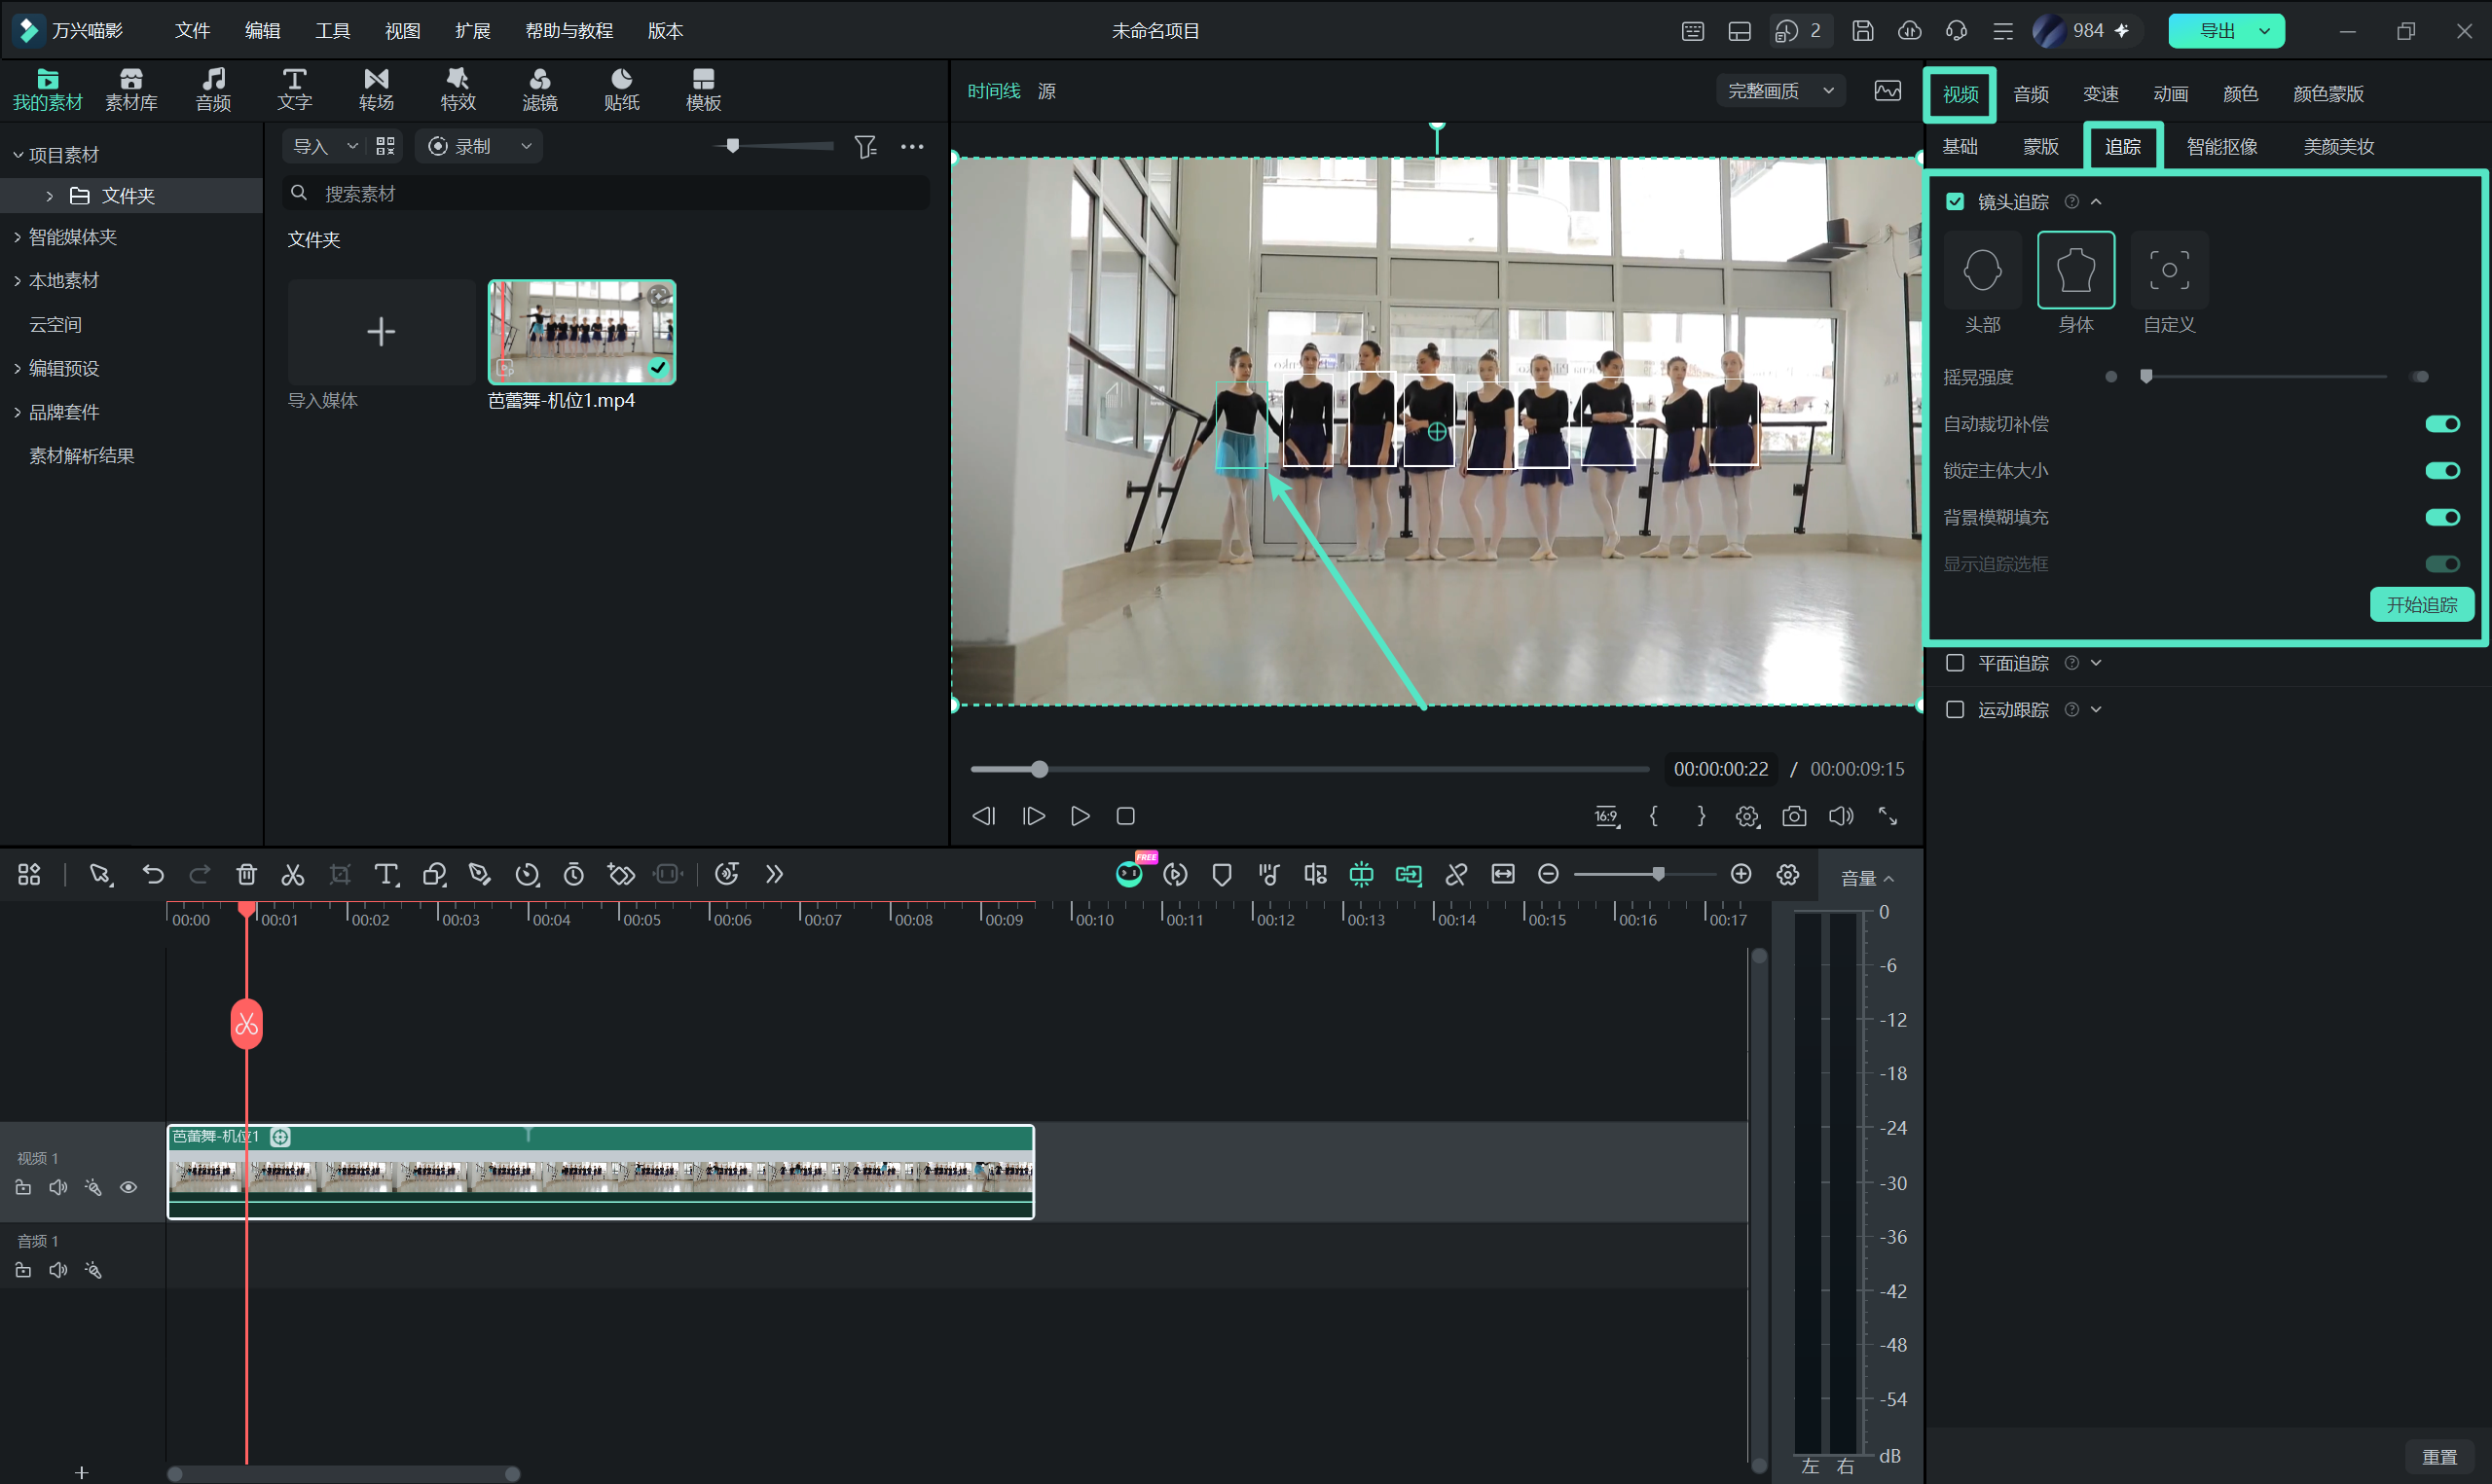The width and height of the screenshot is (2492, 1484).
Task: Open the 文件 menu
Action: pyautogui.click(x=192, y=31)
